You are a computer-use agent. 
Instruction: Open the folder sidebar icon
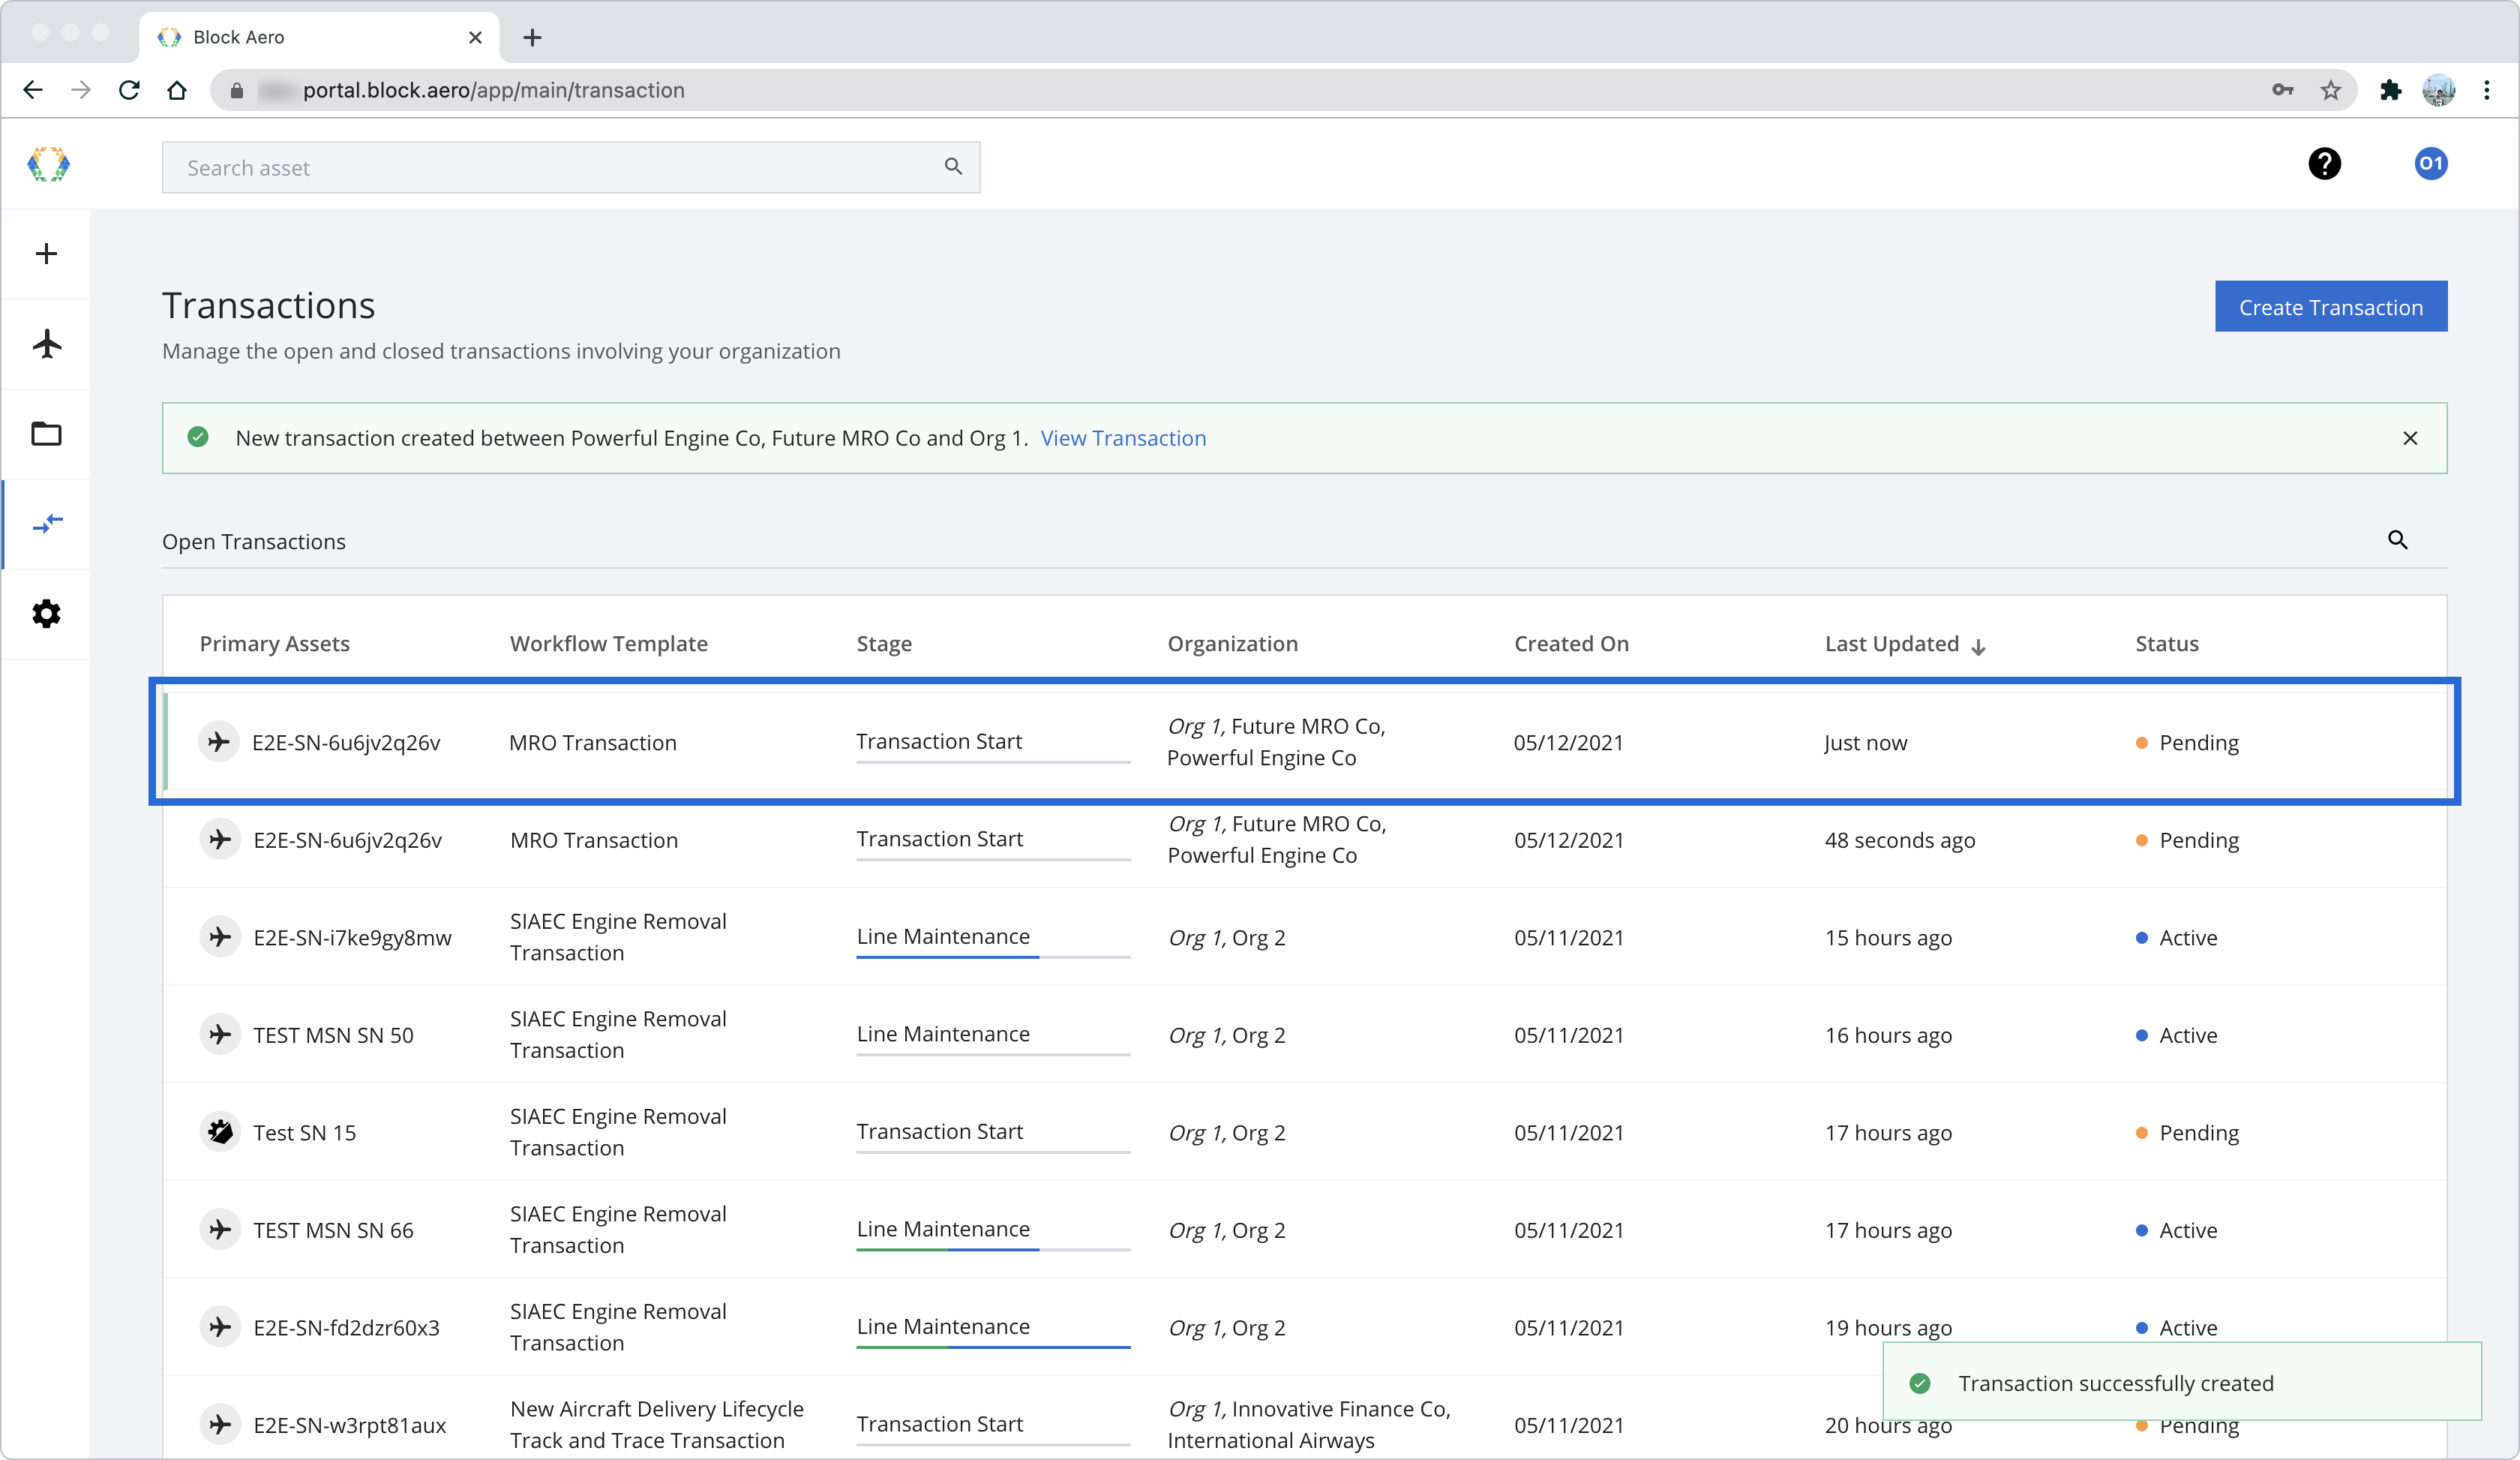(x=46, y=434)
